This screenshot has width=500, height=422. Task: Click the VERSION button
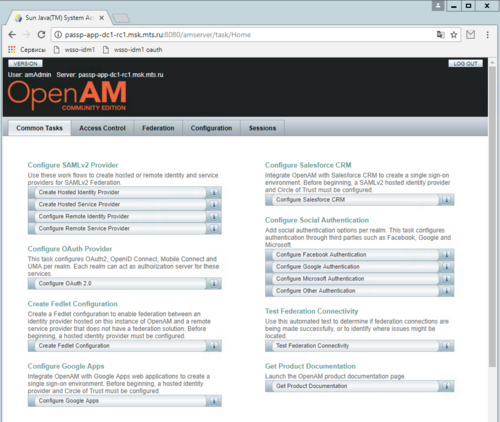coord(25,63)
